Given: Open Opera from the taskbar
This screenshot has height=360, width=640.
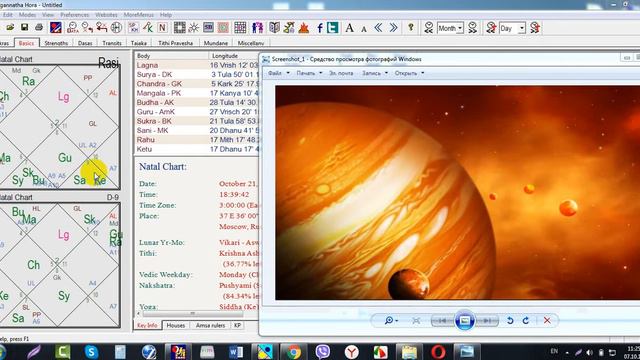Looking at the screenshot, I should (438, 352).
